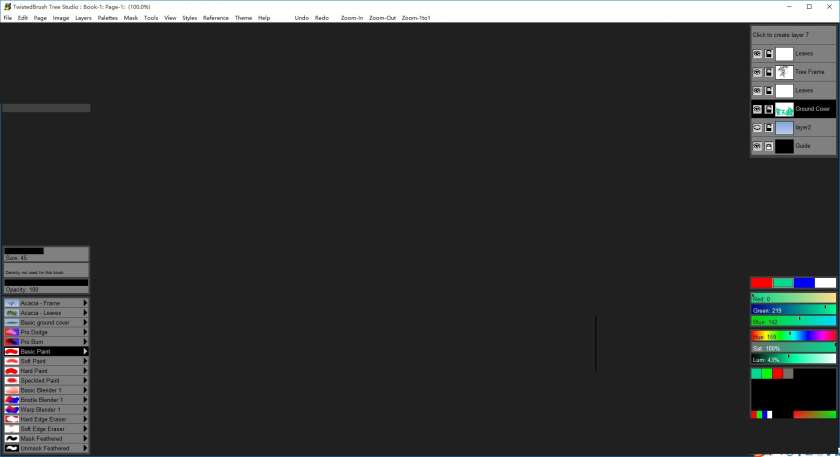840x457 pixels.
Task: Click the Undo button
Action: tap(302, 18)
